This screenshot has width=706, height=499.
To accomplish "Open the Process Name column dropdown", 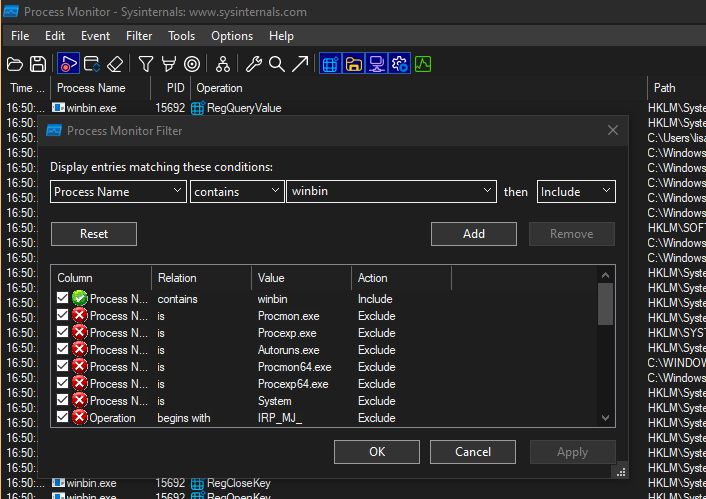I will [x=118, y=191].
